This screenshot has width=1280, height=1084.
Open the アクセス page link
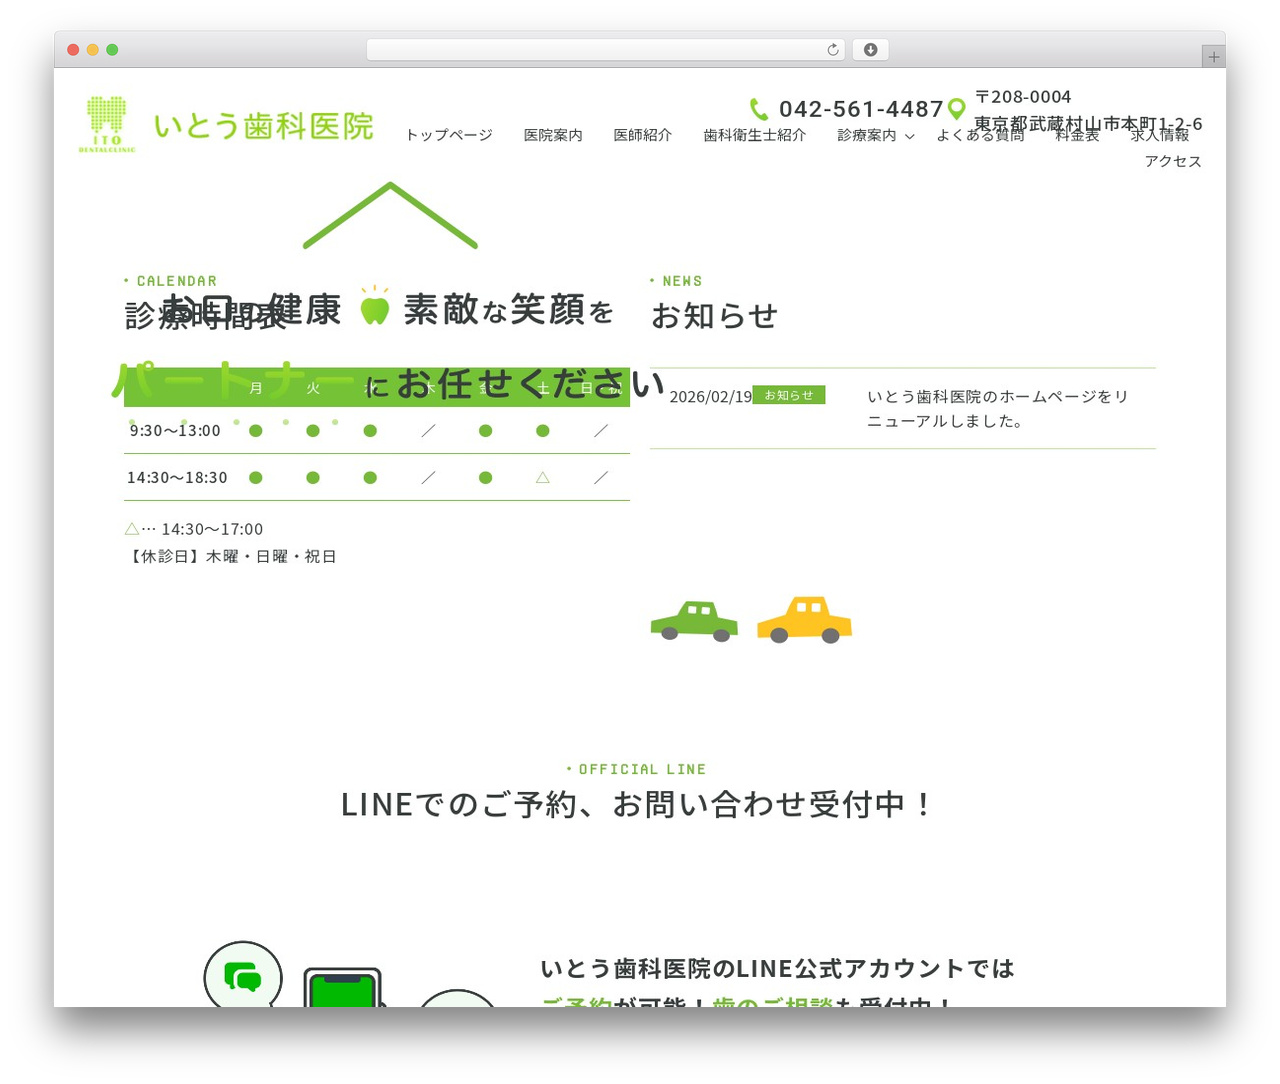coord(1173,161)
